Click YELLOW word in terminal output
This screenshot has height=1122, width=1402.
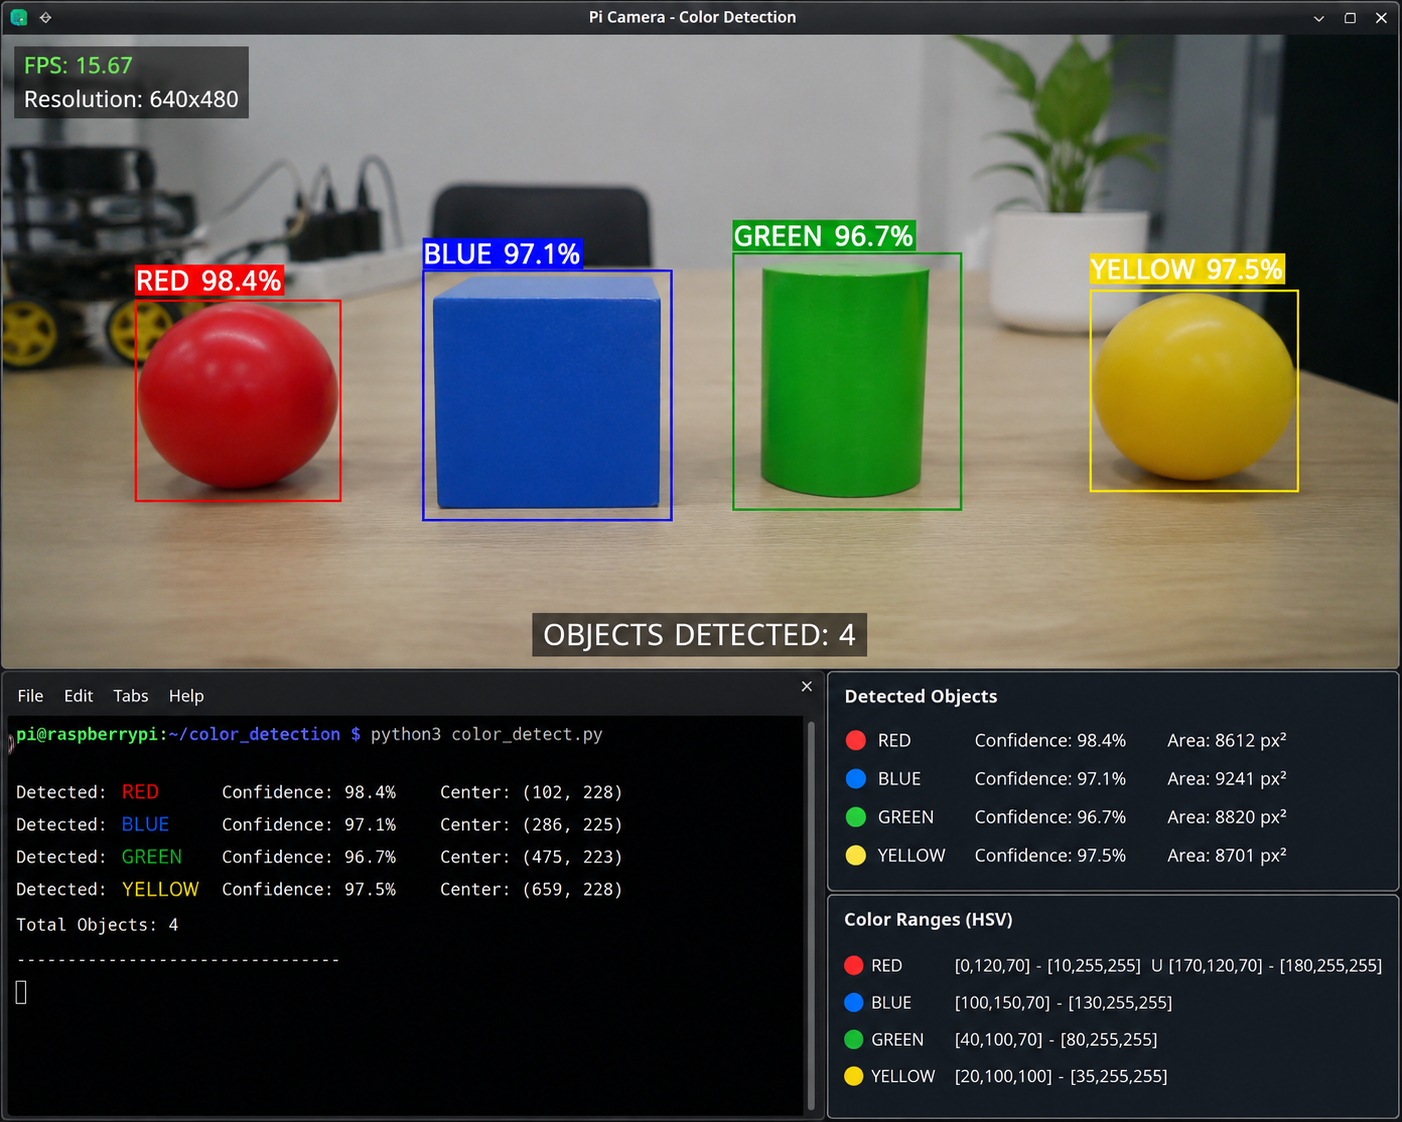160,889
